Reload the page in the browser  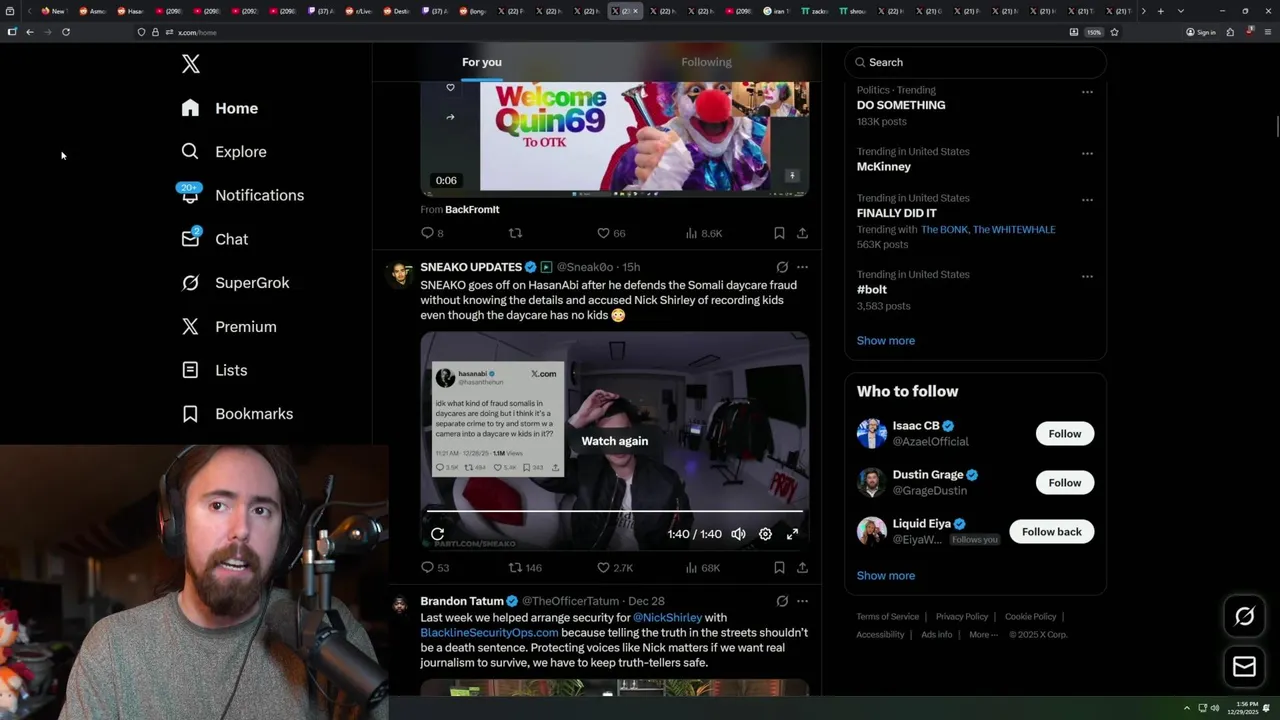(66, 32)
